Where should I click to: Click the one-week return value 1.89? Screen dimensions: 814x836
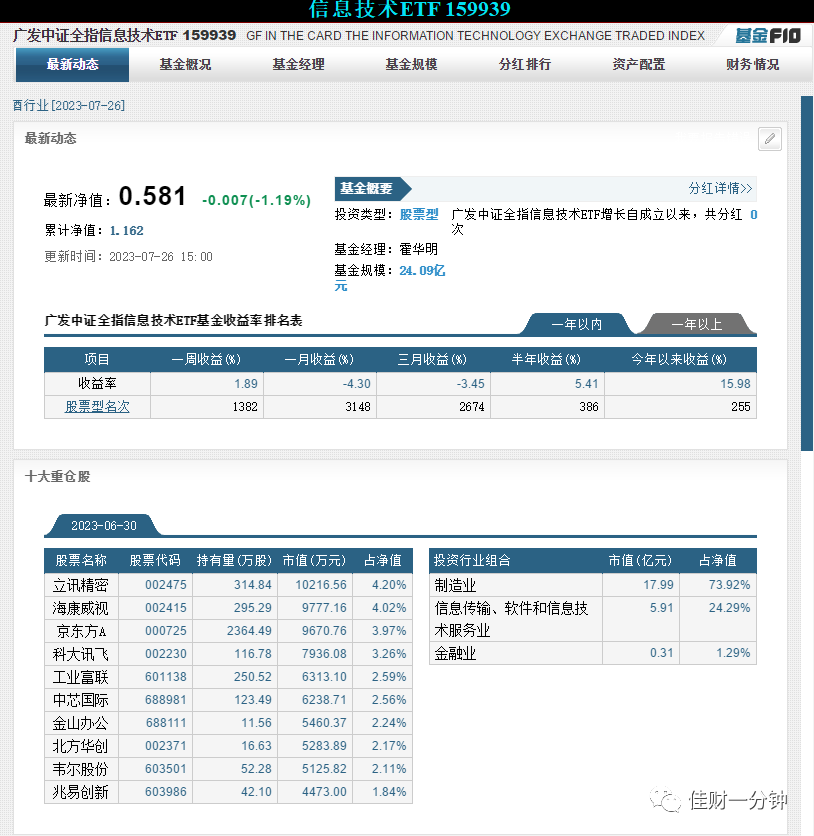pyautogui.click(x=246, y=384)
